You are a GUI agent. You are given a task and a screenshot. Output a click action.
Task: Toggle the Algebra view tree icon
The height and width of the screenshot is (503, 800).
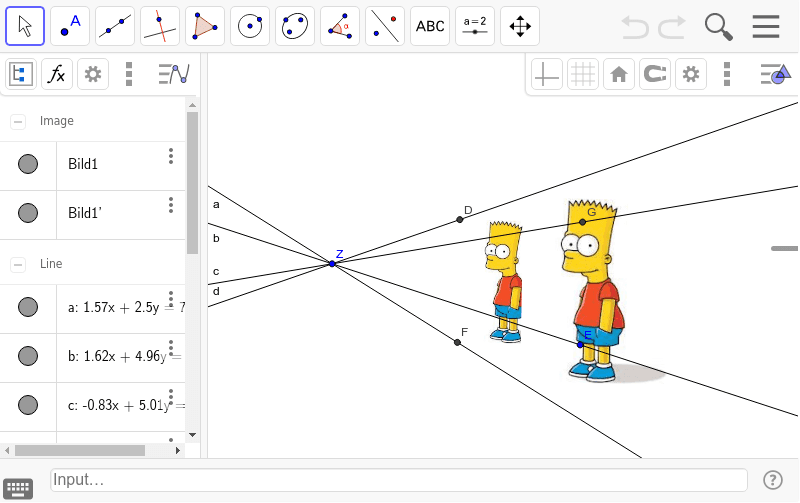(21, 74)
